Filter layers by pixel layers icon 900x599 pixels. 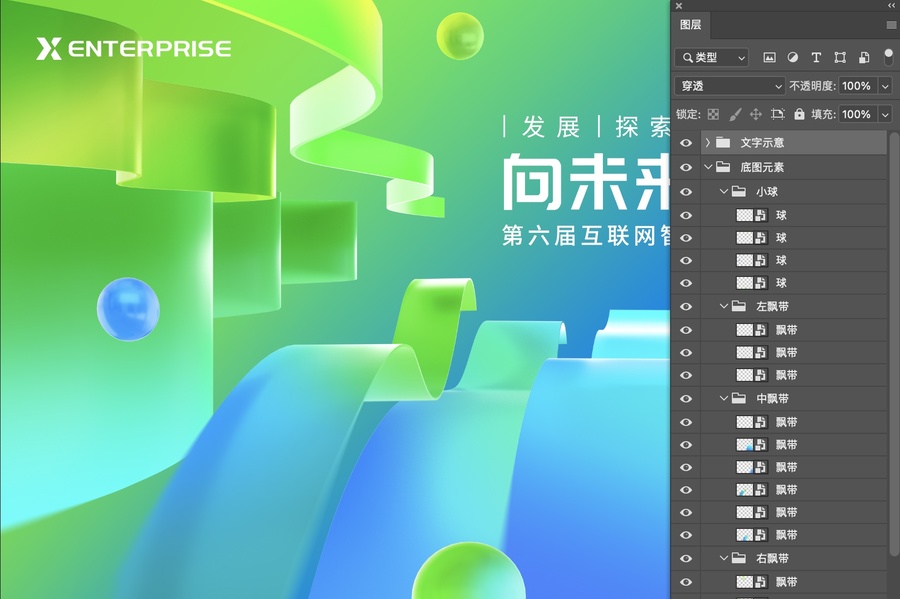(769, 57)
